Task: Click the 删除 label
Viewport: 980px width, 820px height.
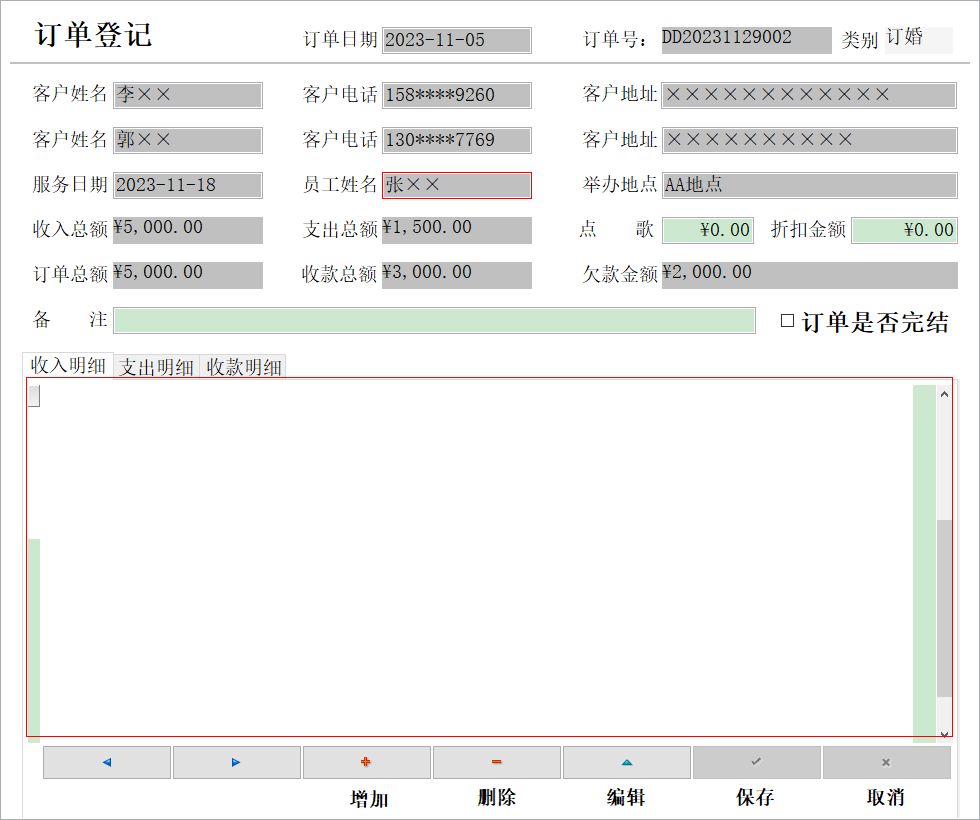Action: [497, 797]
